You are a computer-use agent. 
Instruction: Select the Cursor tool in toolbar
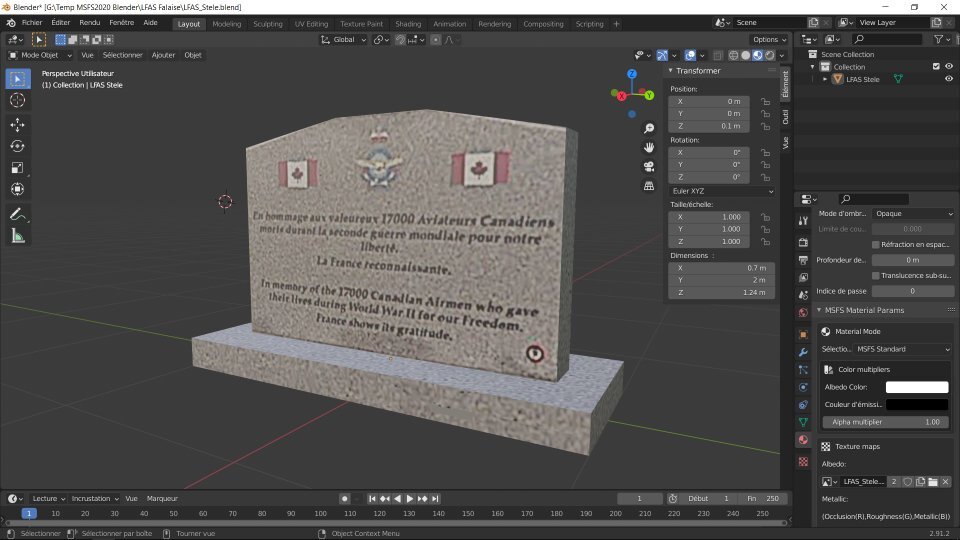click(17, 100)
